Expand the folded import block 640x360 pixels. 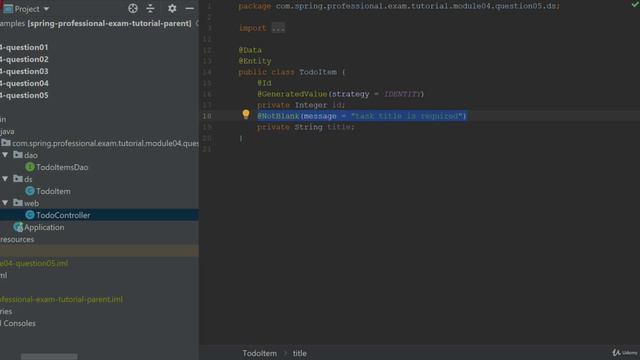click(x=278, y=28)
